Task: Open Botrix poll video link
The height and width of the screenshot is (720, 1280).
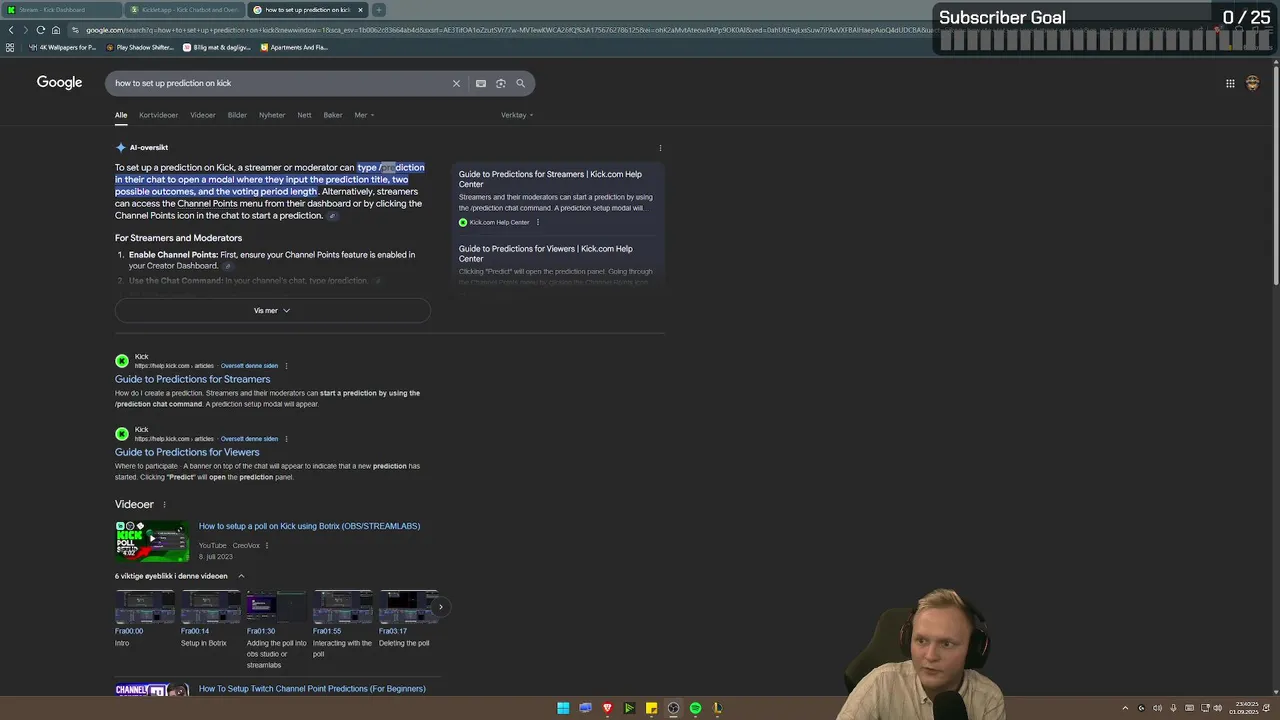Action: pos(309,526)
